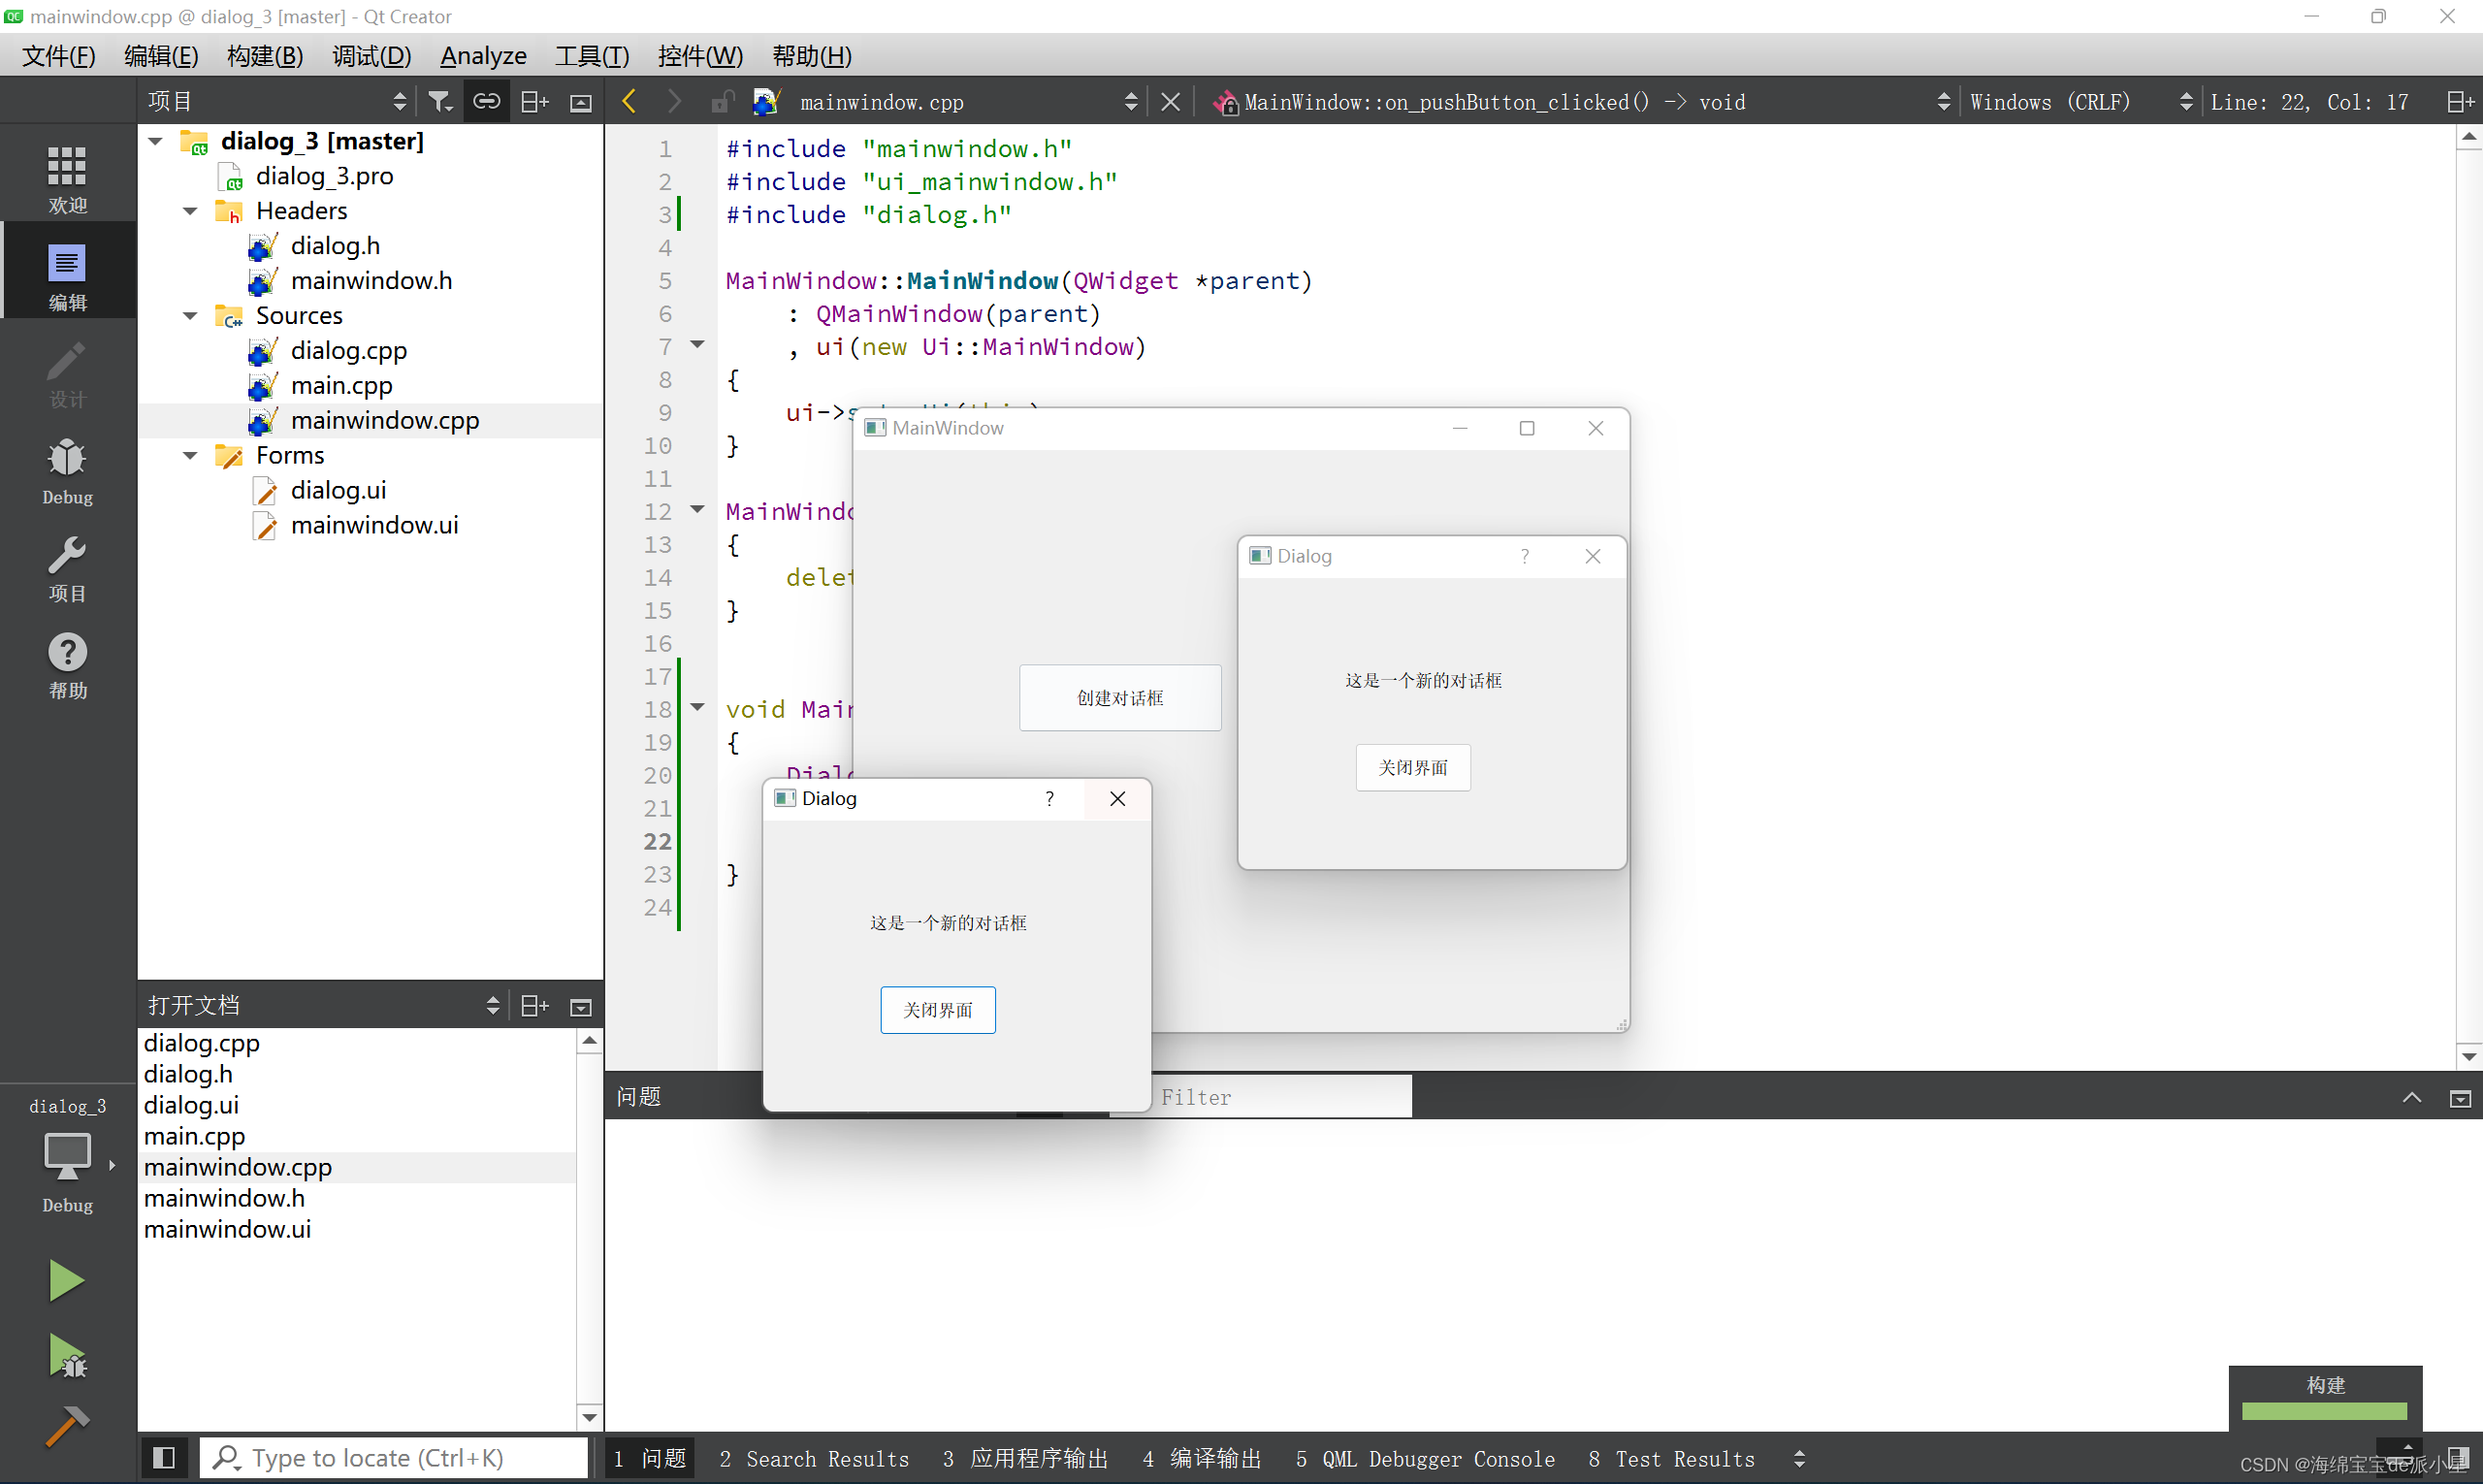Click the filter tree funnel icon
This screenshot has width=2483, height=1484.
tap(440, 101)
